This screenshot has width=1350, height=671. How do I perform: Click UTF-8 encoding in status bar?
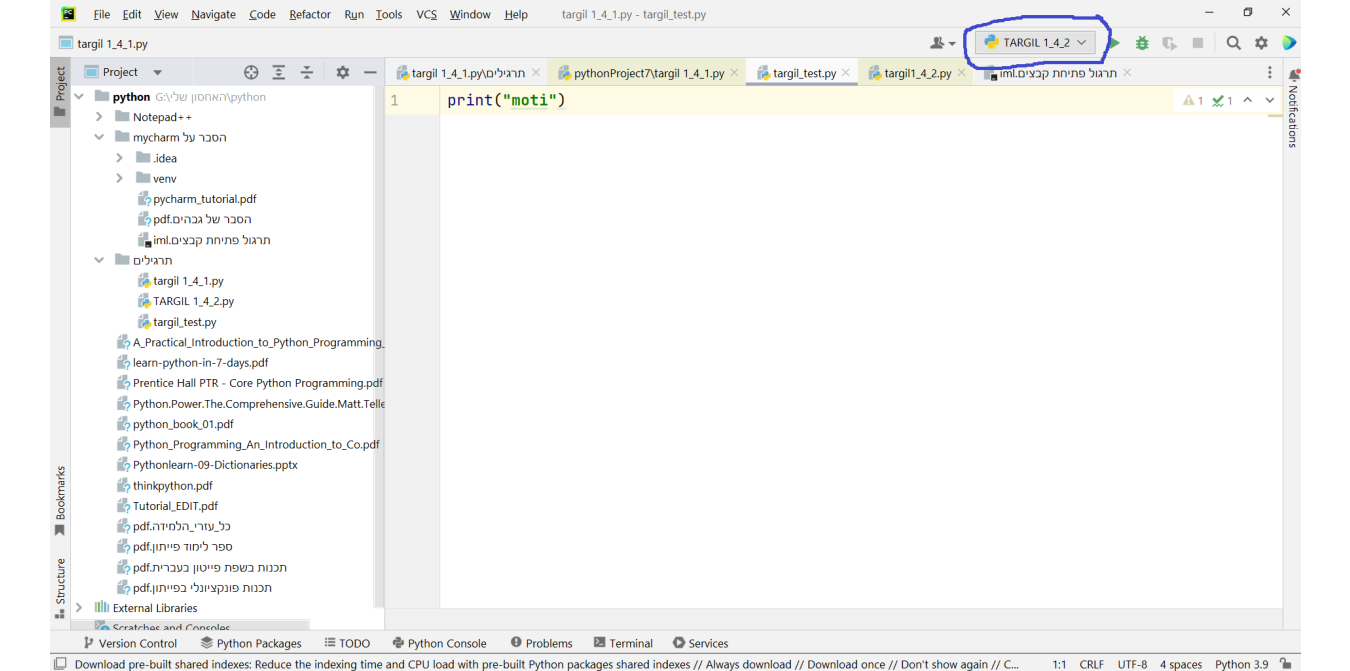1132,664
